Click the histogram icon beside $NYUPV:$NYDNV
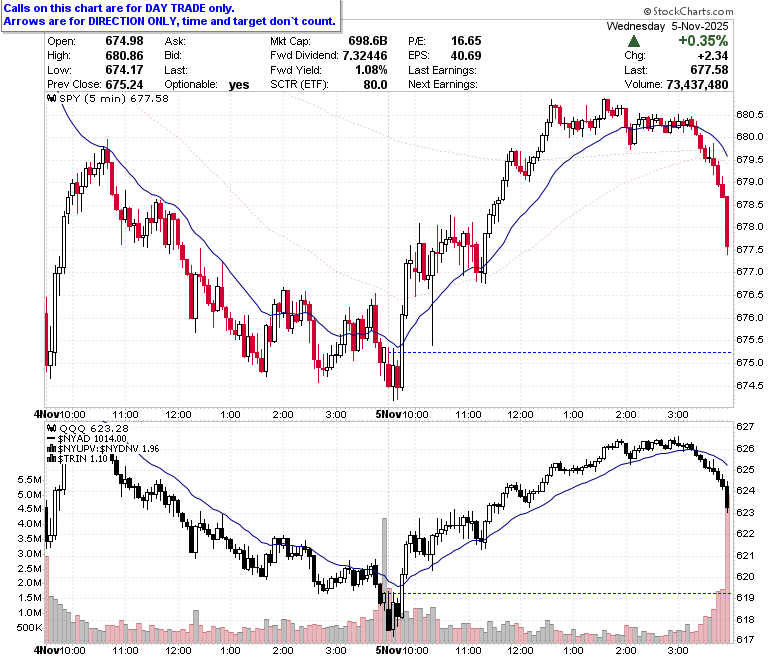Viewport: 780px width, 659px height. (52, 448)
